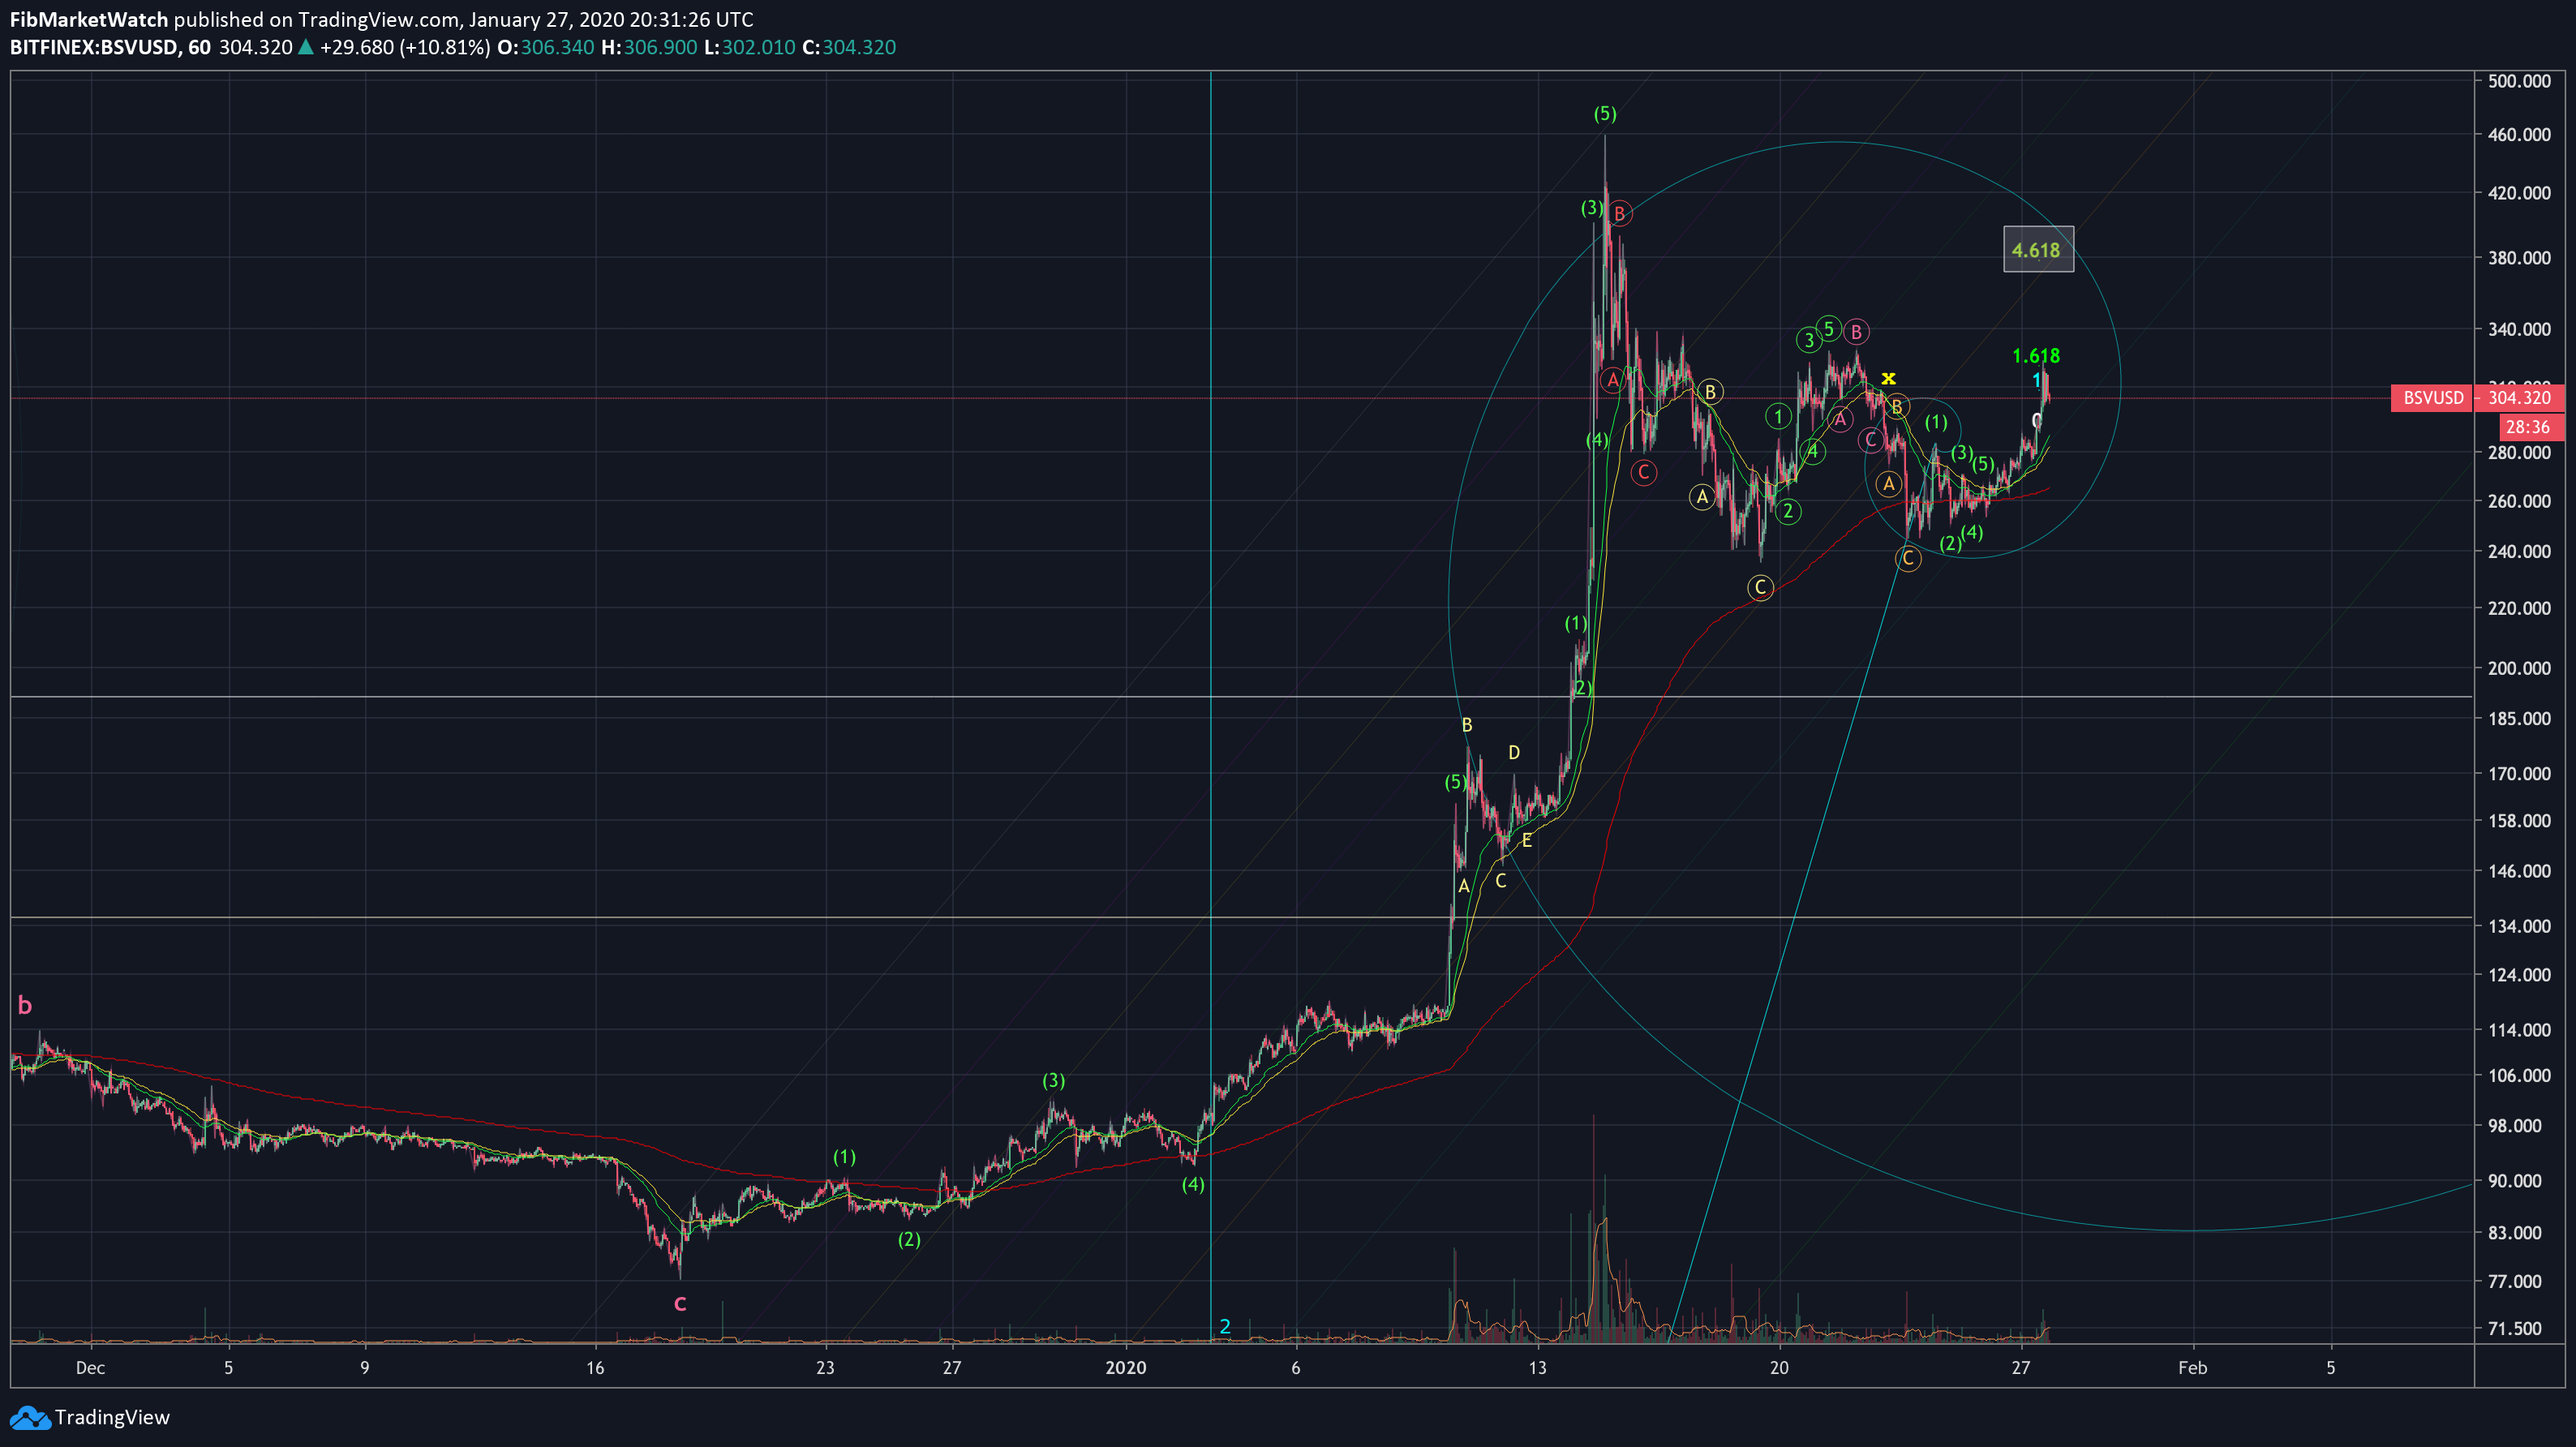Select the yellow D triangle wave label
The width and height of the screenshot is (2576, 1447).
[1514, 752]
